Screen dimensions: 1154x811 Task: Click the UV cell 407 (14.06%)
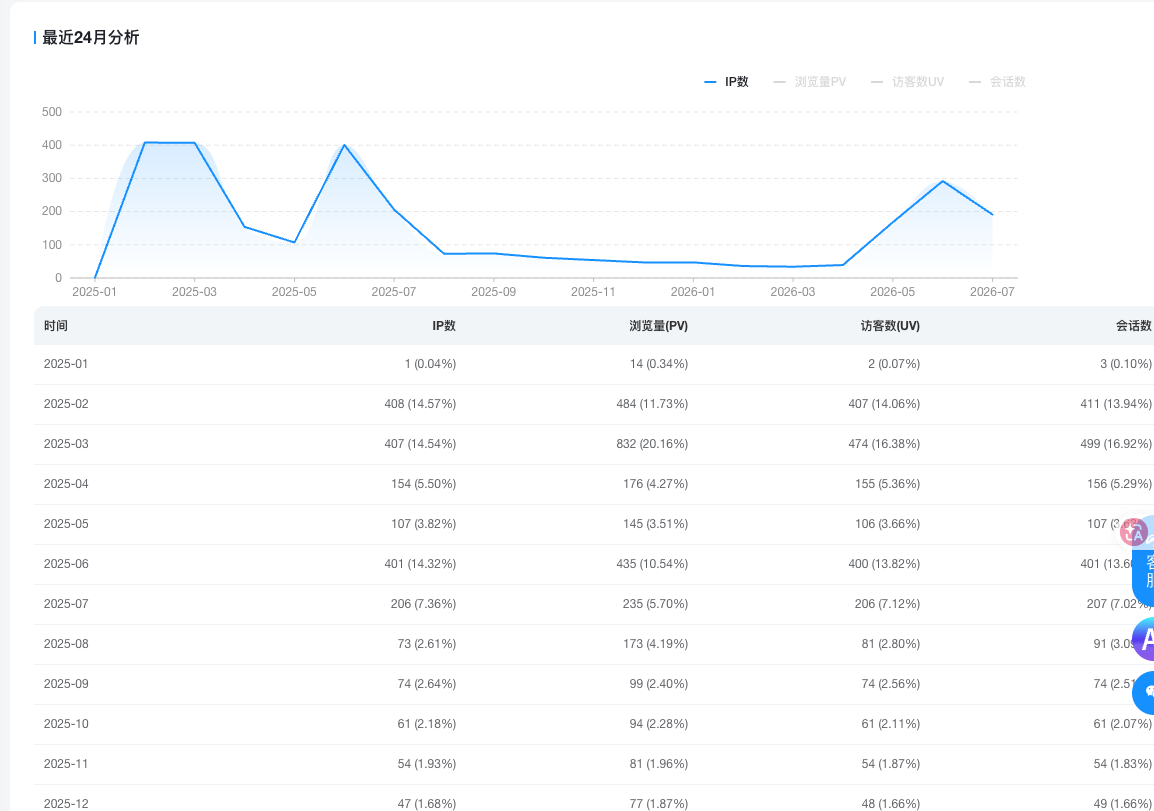click(884, 404)
